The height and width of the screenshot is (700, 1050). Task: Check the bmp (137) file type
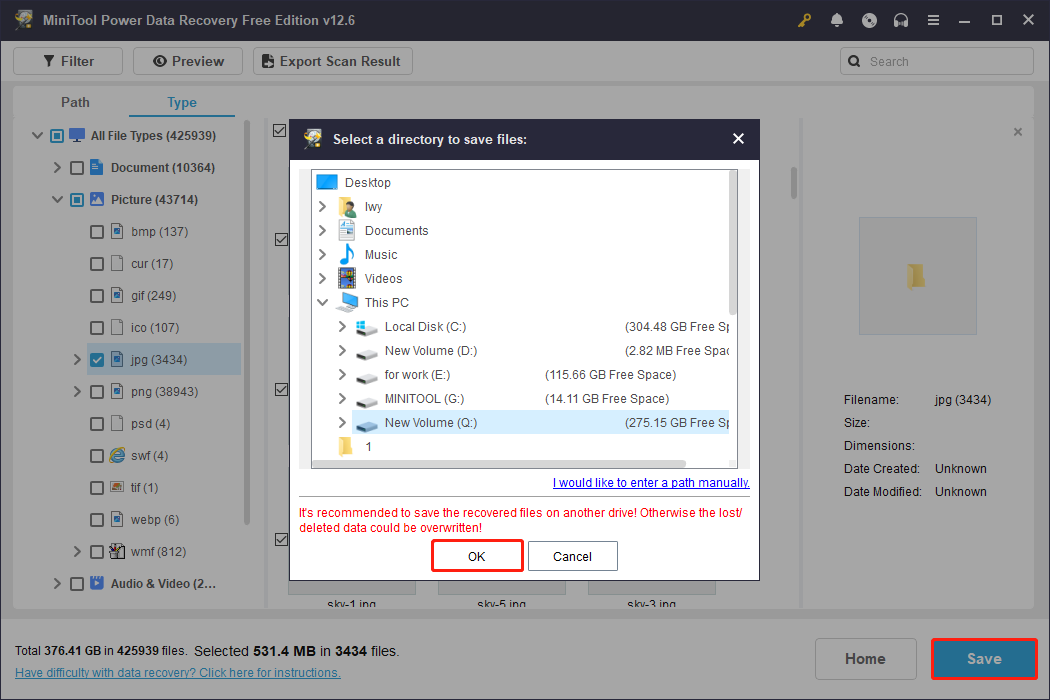pos(97,231)
